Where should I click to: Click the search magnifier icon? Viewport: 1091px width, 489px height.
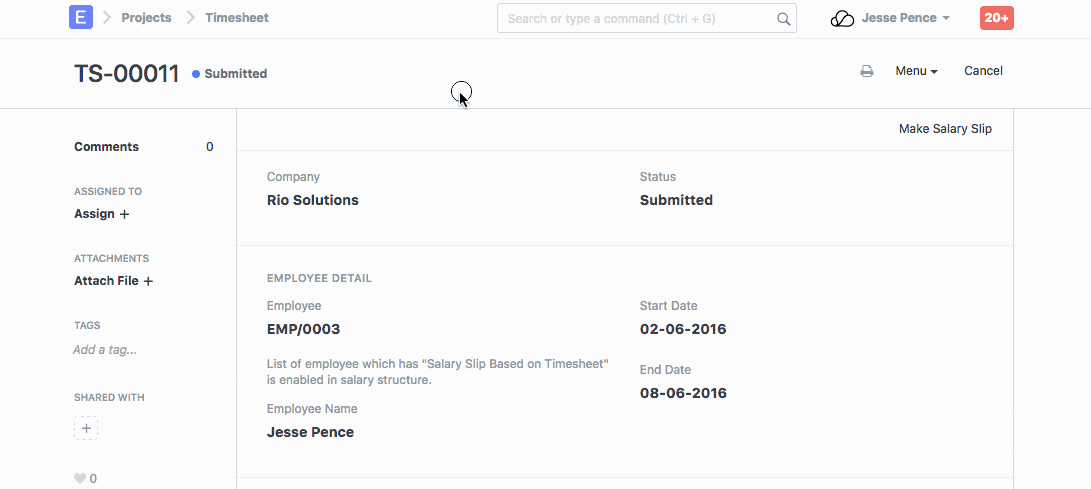pyautogui.click(x=784, y=18)
